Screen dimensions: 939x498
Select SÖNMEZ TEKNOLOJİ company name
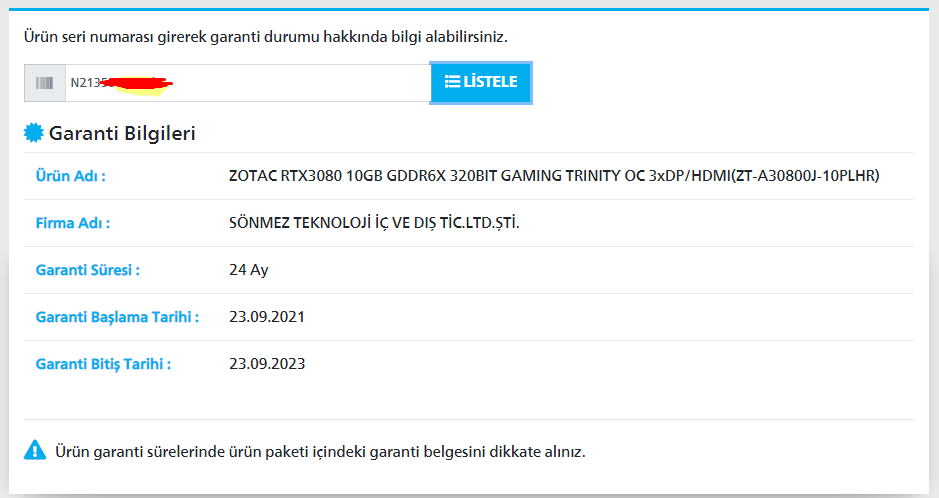374,223
